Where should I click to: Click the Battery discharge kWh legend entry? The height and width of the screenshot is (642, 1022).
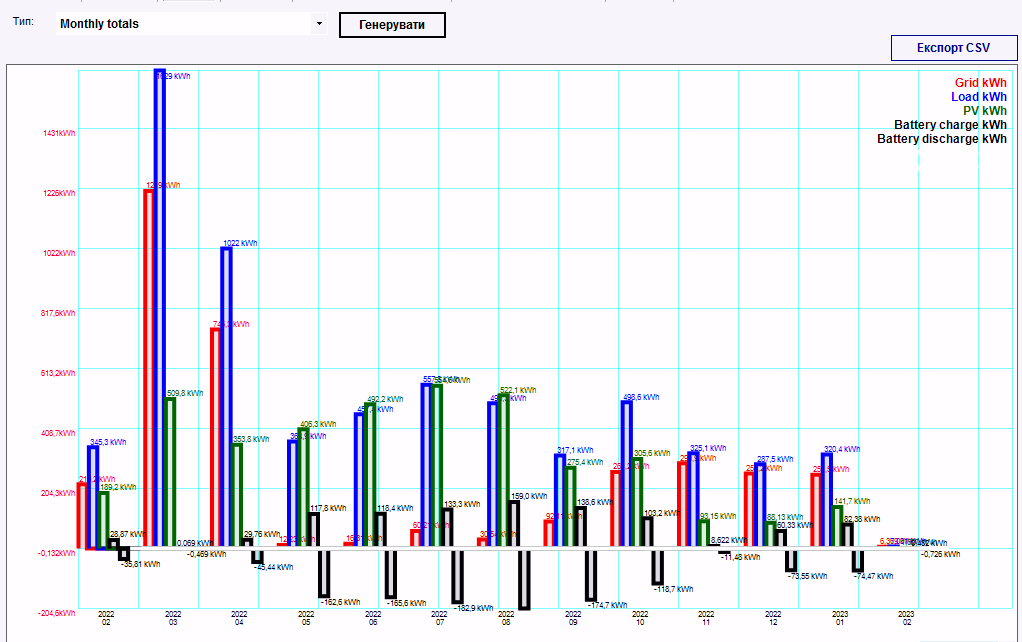click(x=941, y=139)
